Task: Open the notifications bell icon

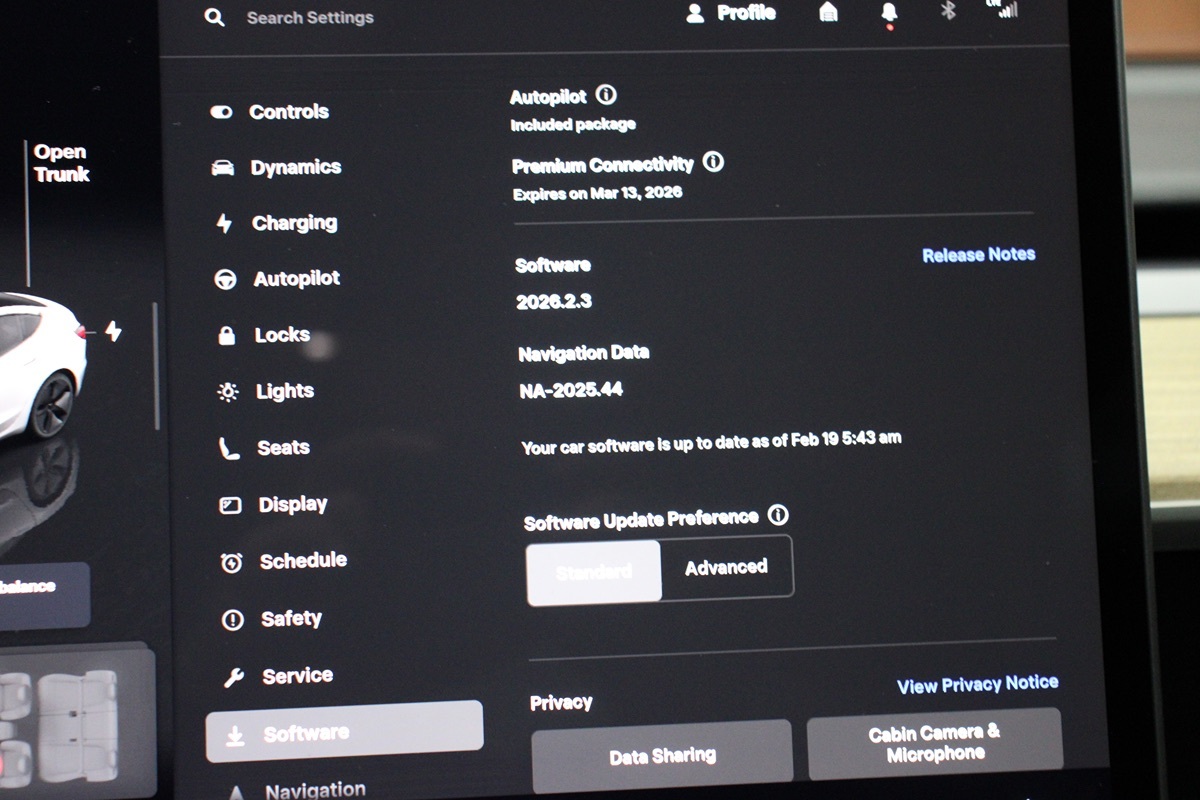Action: click(888, 13)
